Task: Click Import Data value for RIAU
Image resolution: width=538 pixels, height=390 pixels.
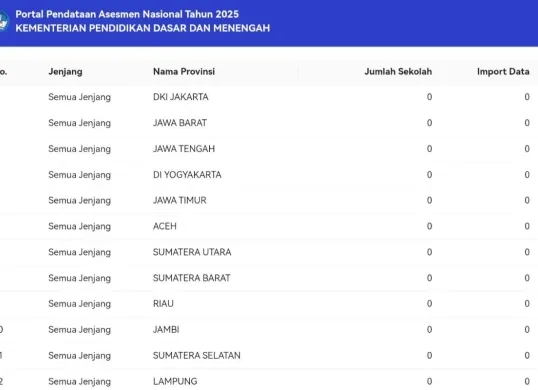Action: [527, 304]
